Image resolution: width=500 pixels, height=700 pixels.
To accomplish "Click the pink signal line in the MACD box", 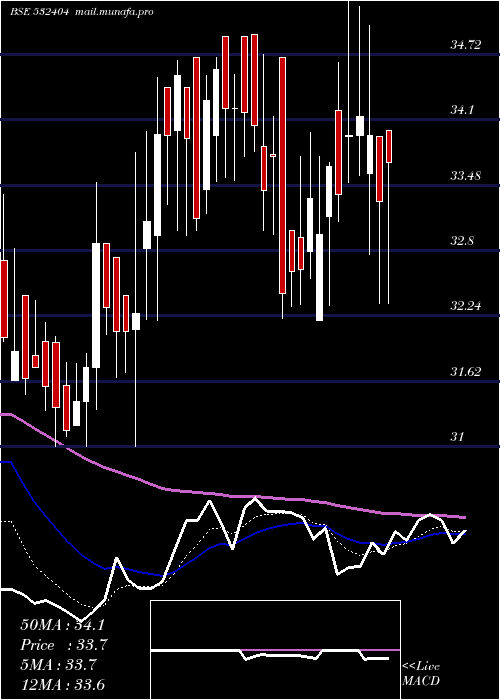I will pyautogui.click(x=320, y=650).
